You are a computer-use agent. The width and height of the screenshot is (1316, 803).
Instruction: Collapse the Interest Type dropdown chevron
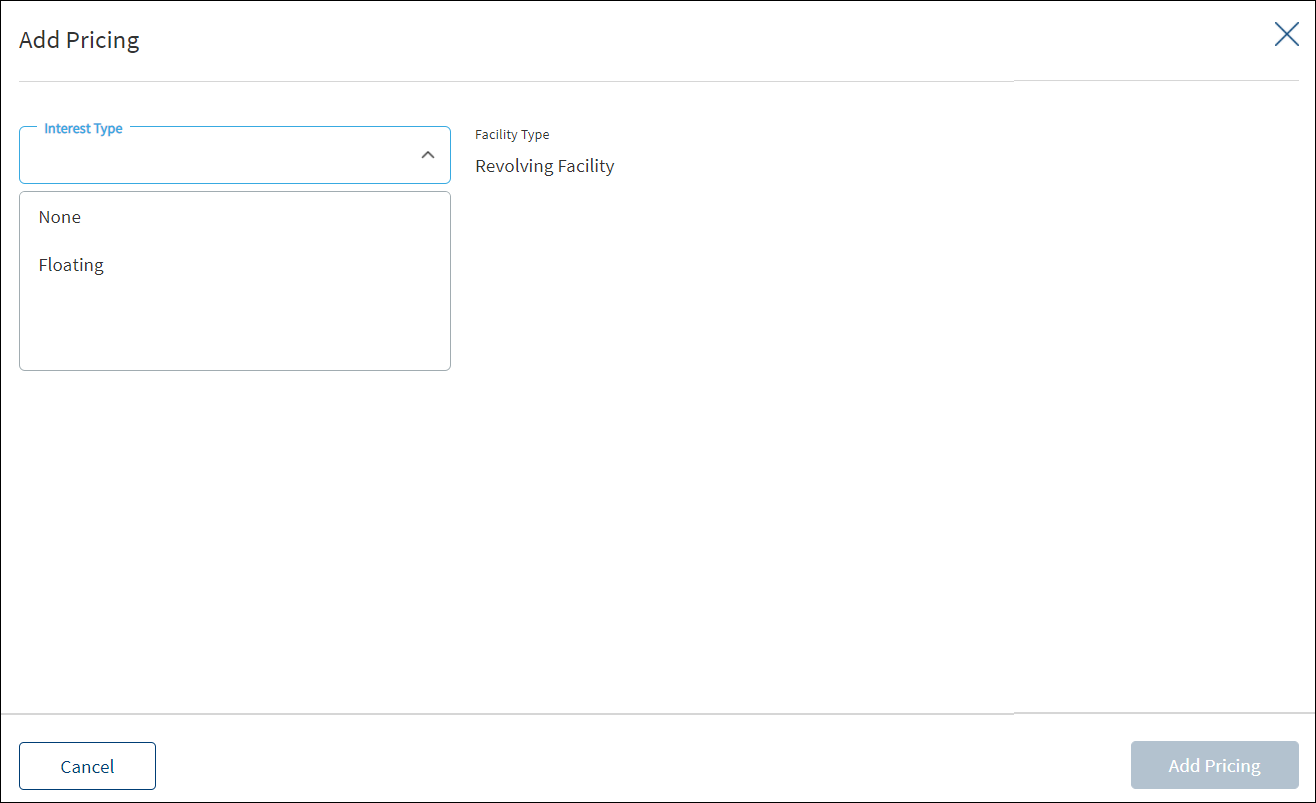(428, 155)
